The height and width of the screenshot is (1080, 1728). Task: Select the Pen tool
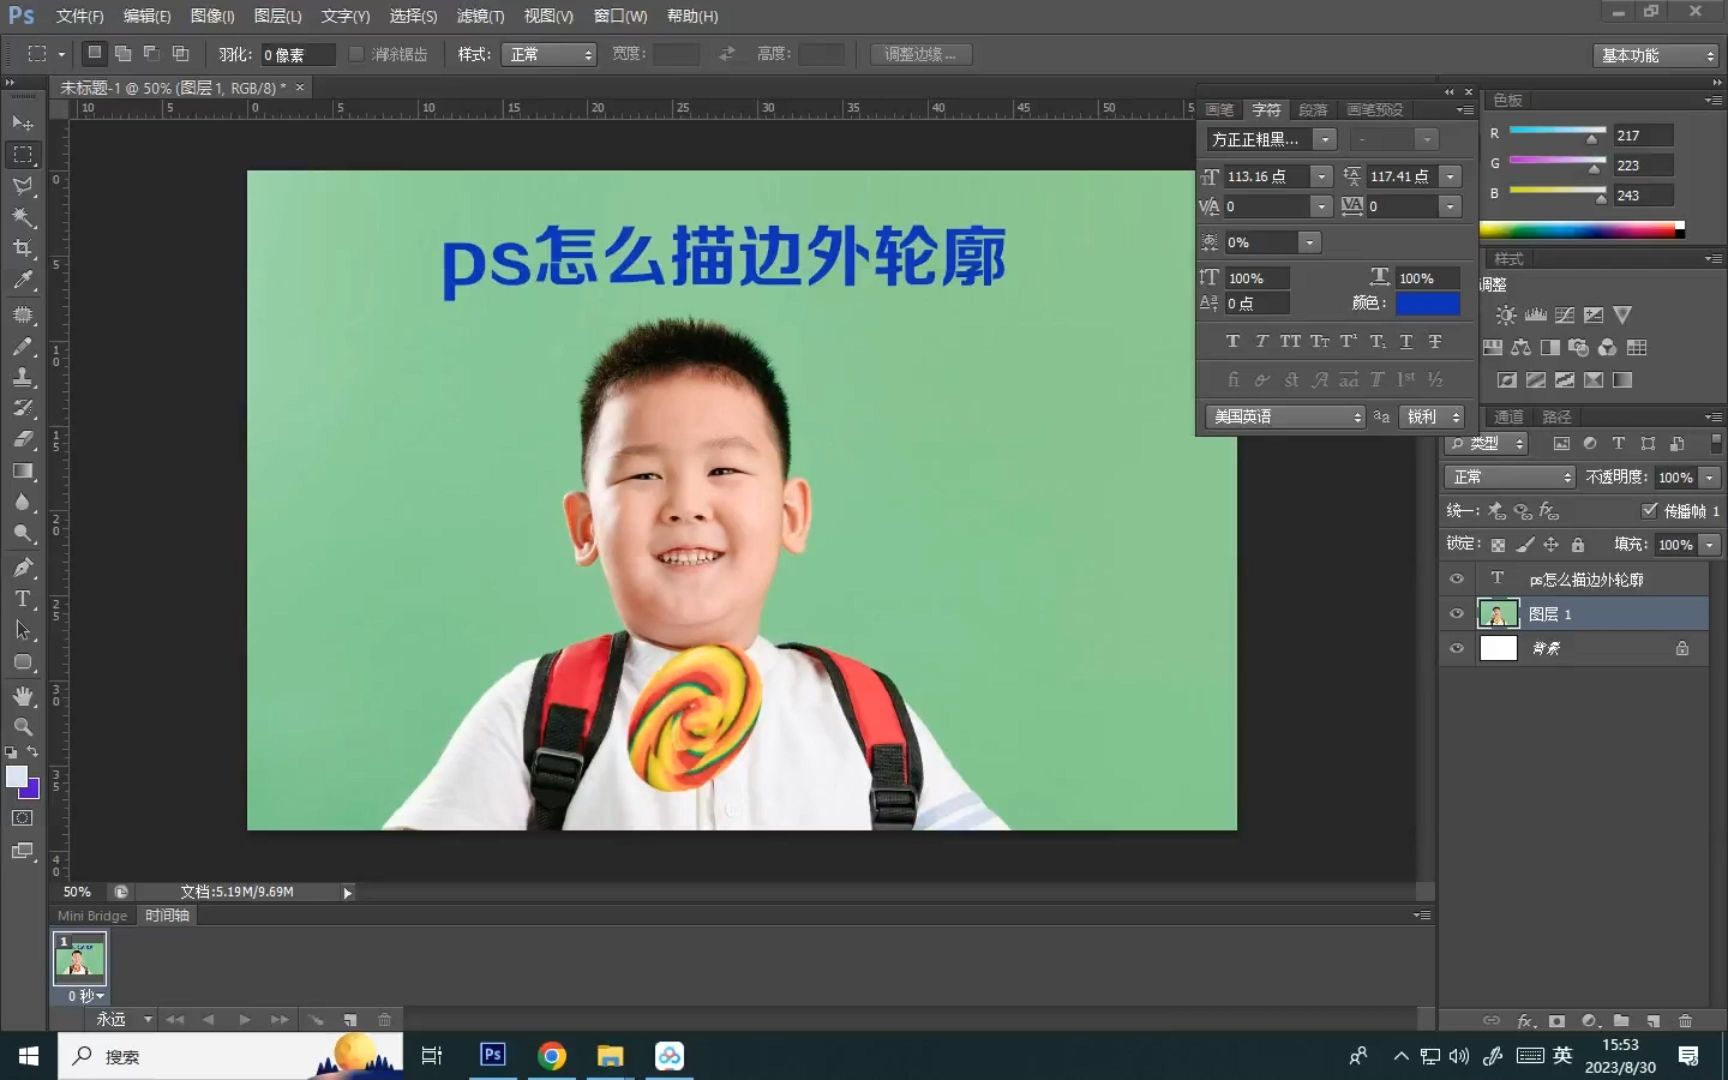click(22, 567)
